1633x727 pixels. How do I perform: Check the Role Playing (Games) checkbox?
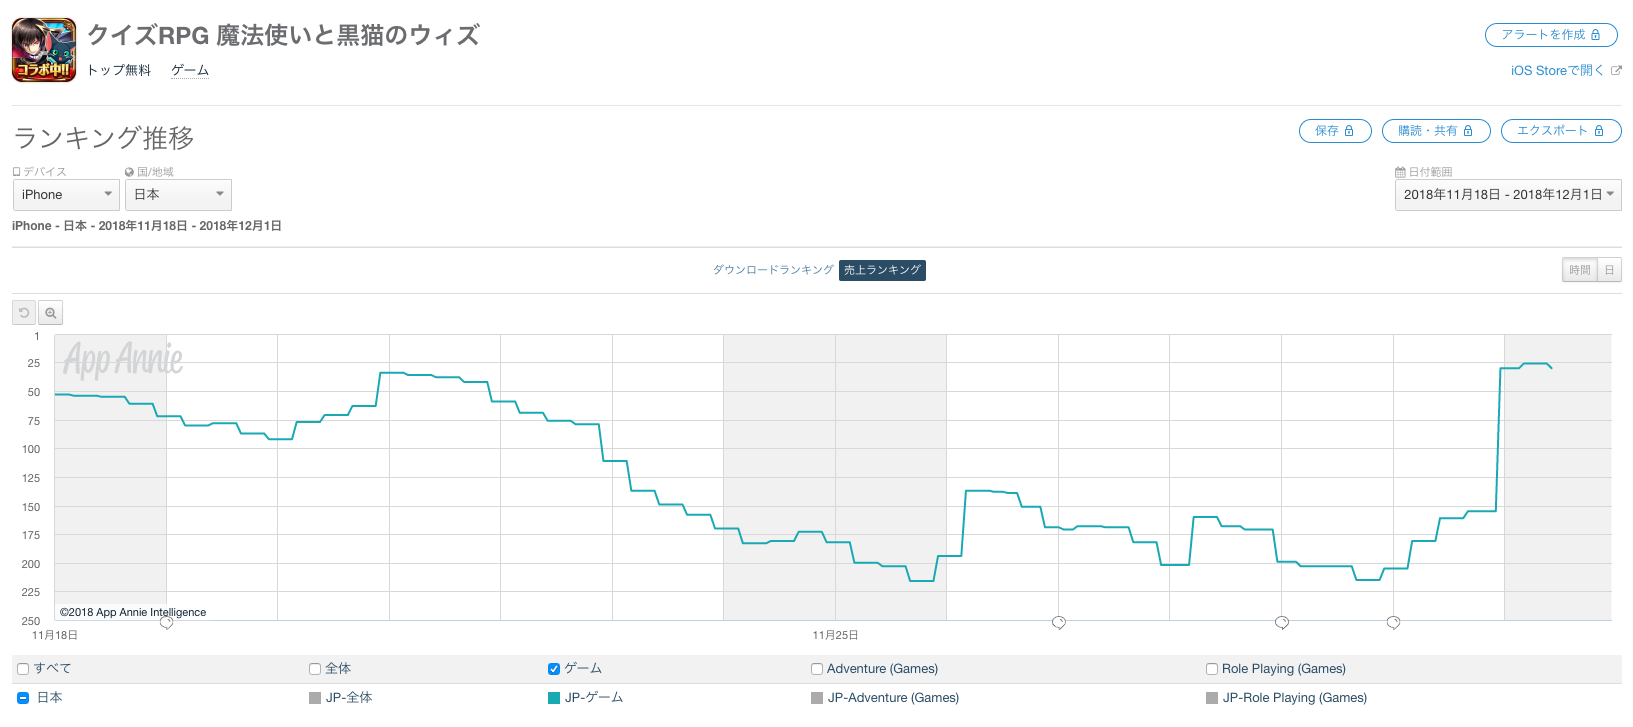pyautogui.click(x=1212, y=669)
